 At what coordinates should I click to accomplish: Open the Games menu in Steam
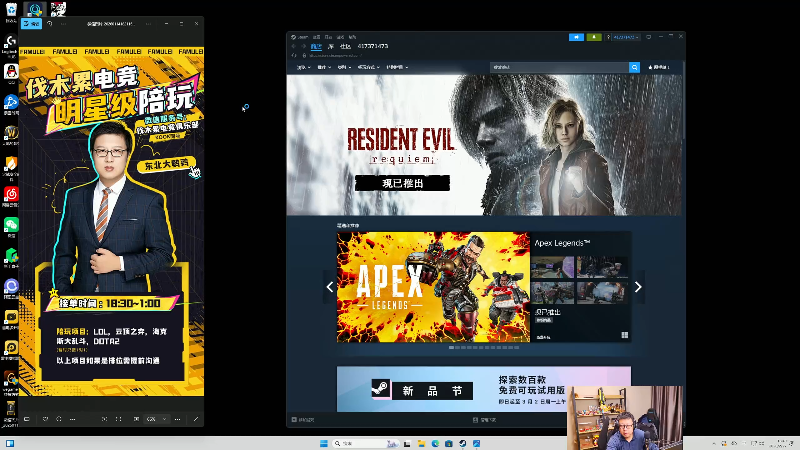click(340, 37)
